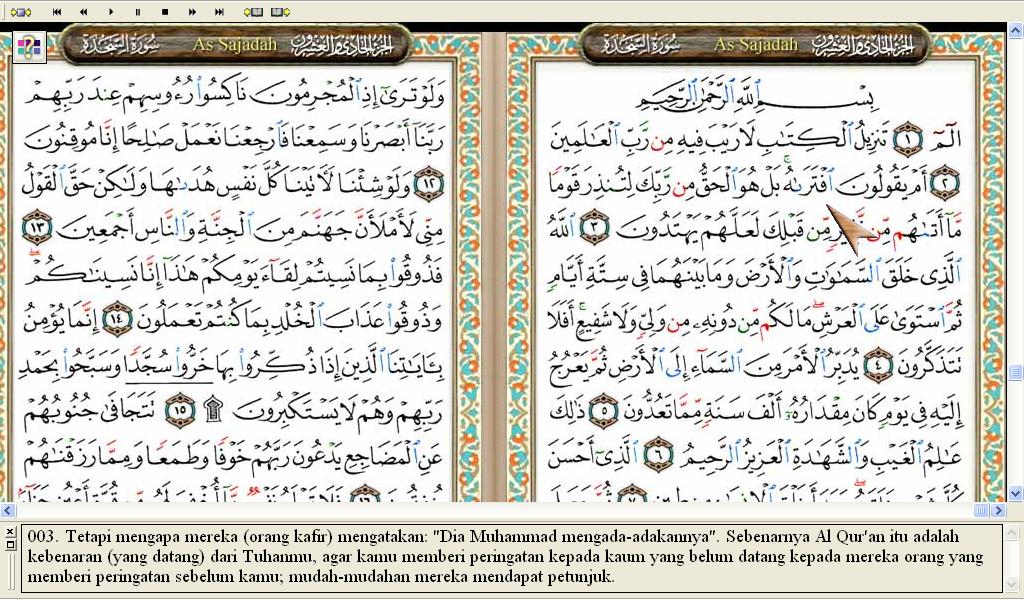Select verse marker 14 on left page

[x=118, y=320]
